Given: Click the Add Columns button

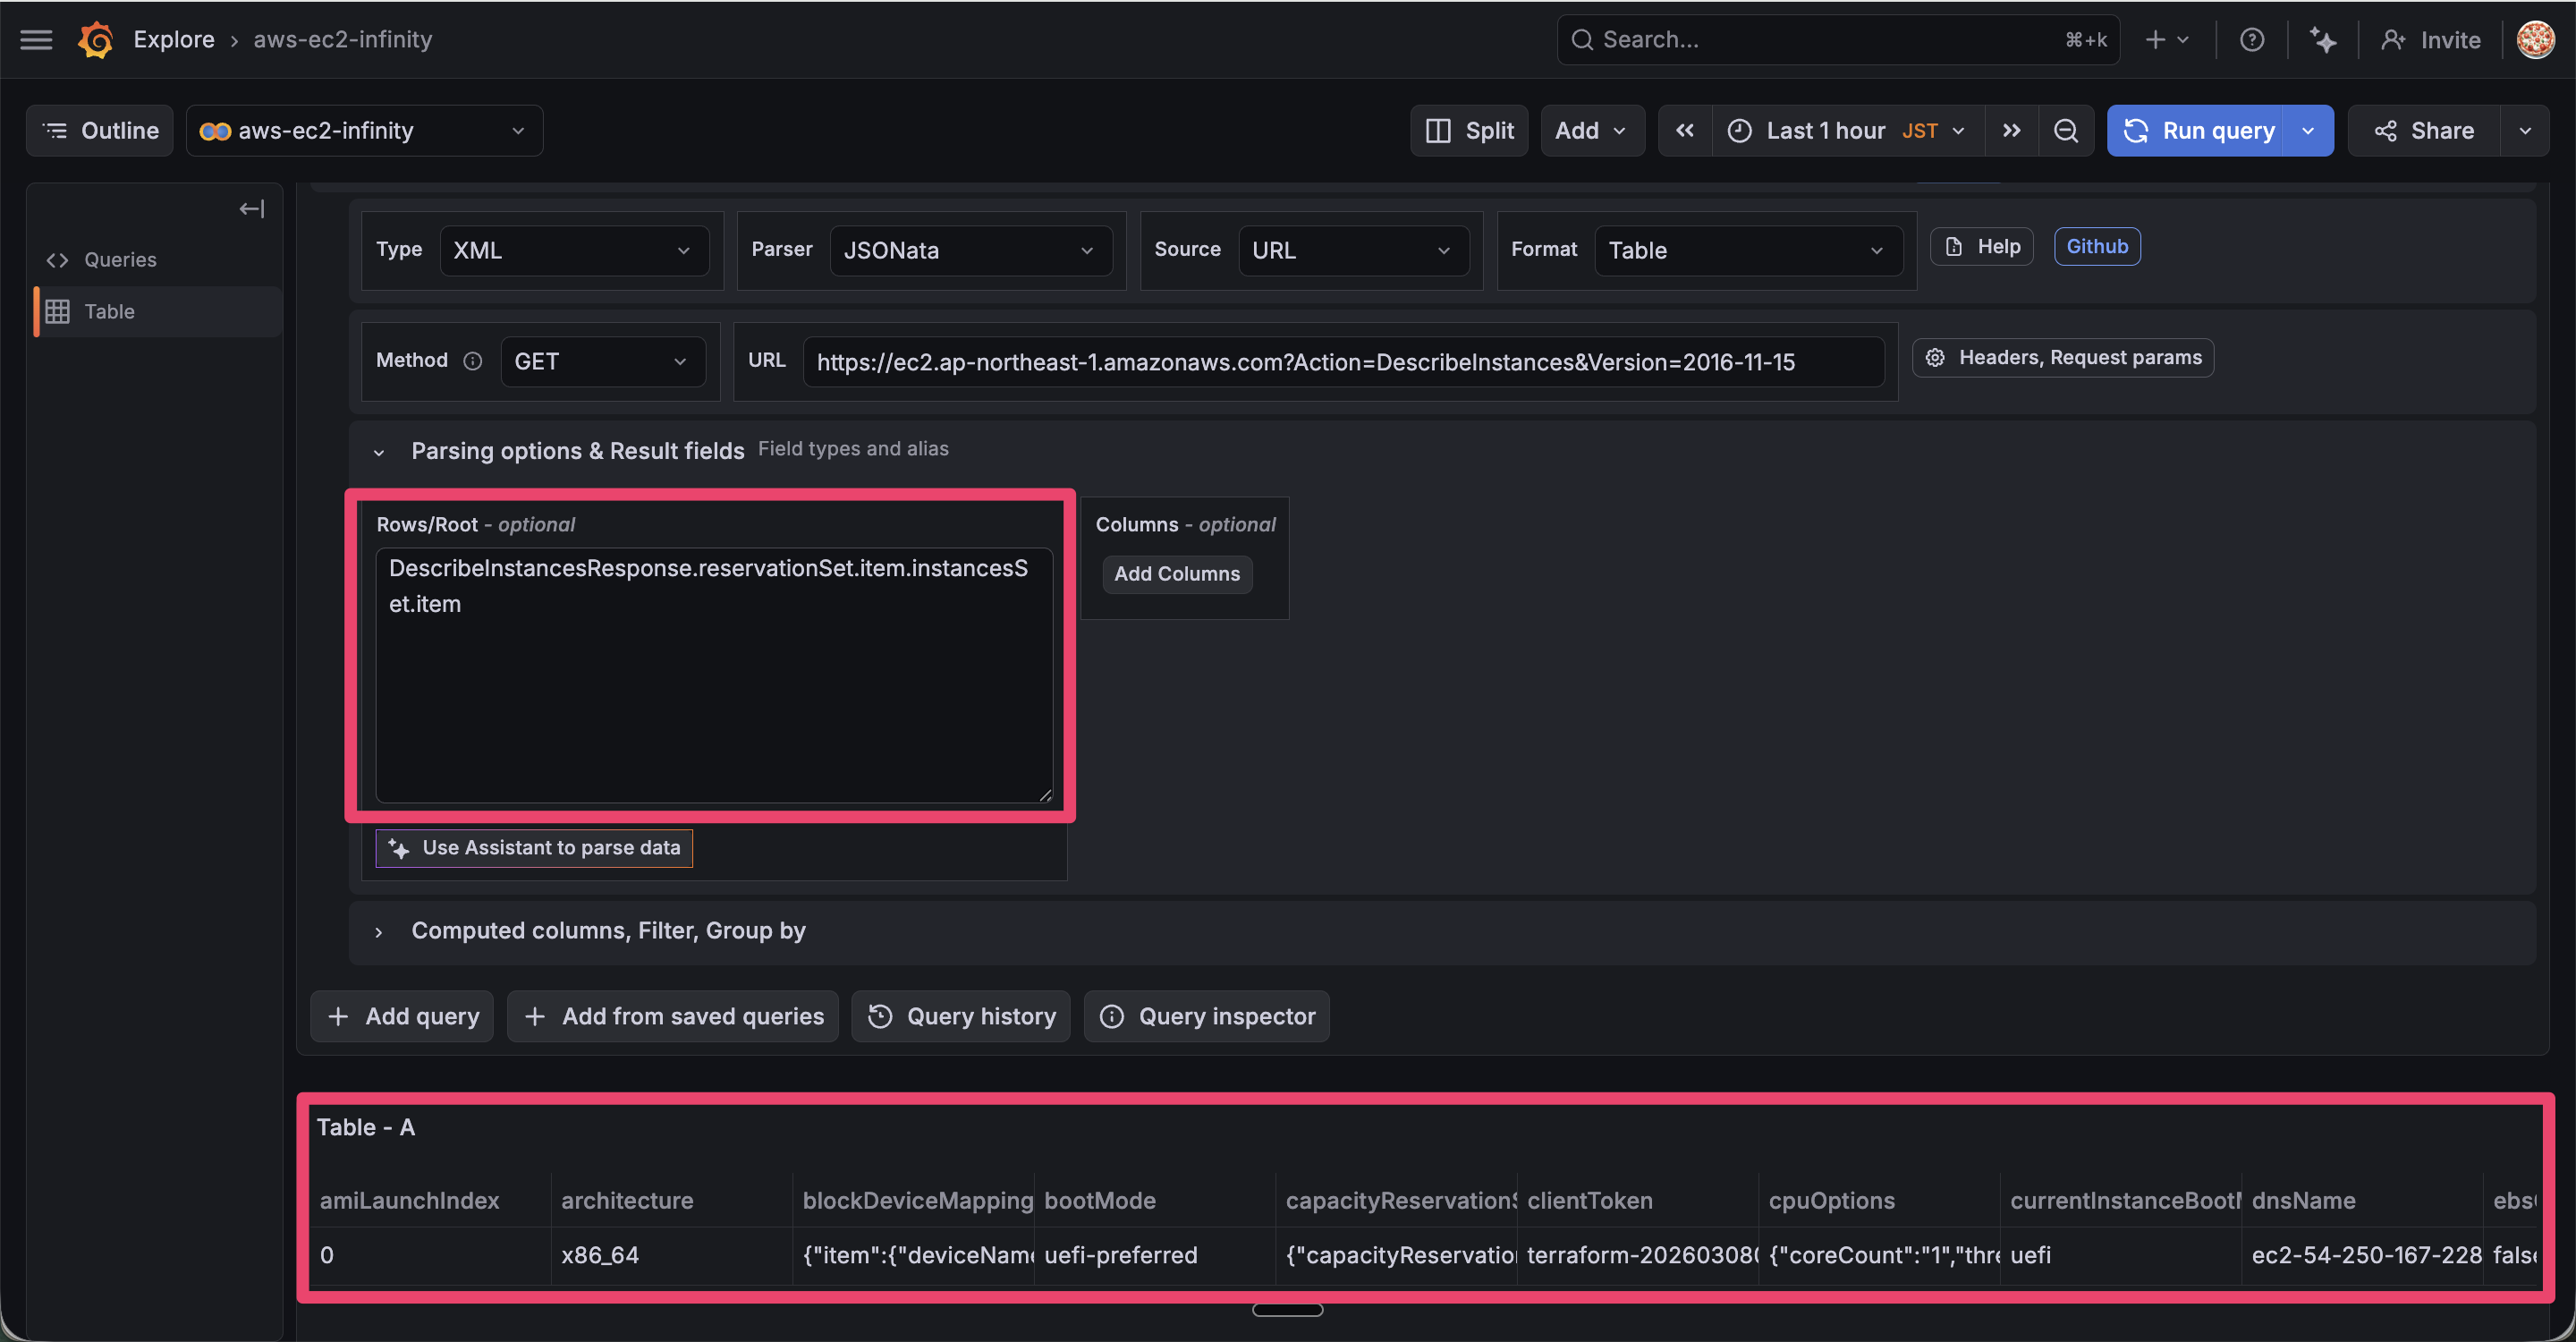Looking at the screenshot, I should click(x=1176, y=574).
